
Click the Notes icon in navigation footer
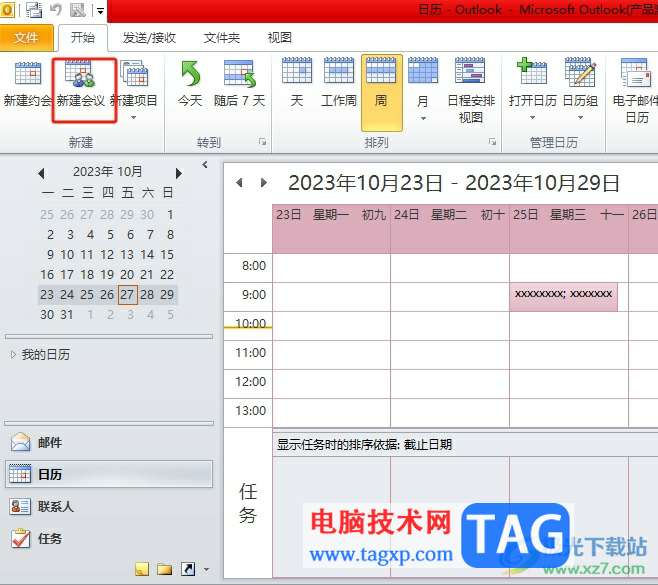[x=142, y=569]
